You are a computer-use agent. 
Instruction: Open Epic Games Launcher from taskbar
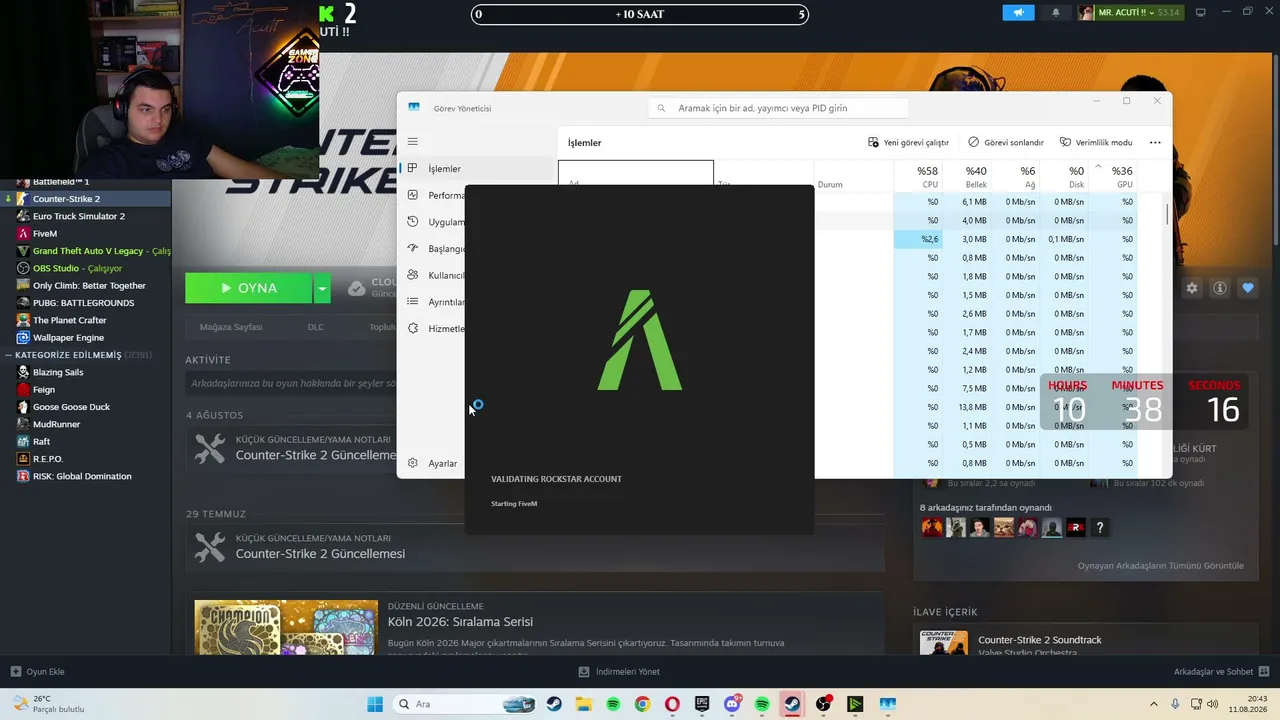click(x=702, y=704)
